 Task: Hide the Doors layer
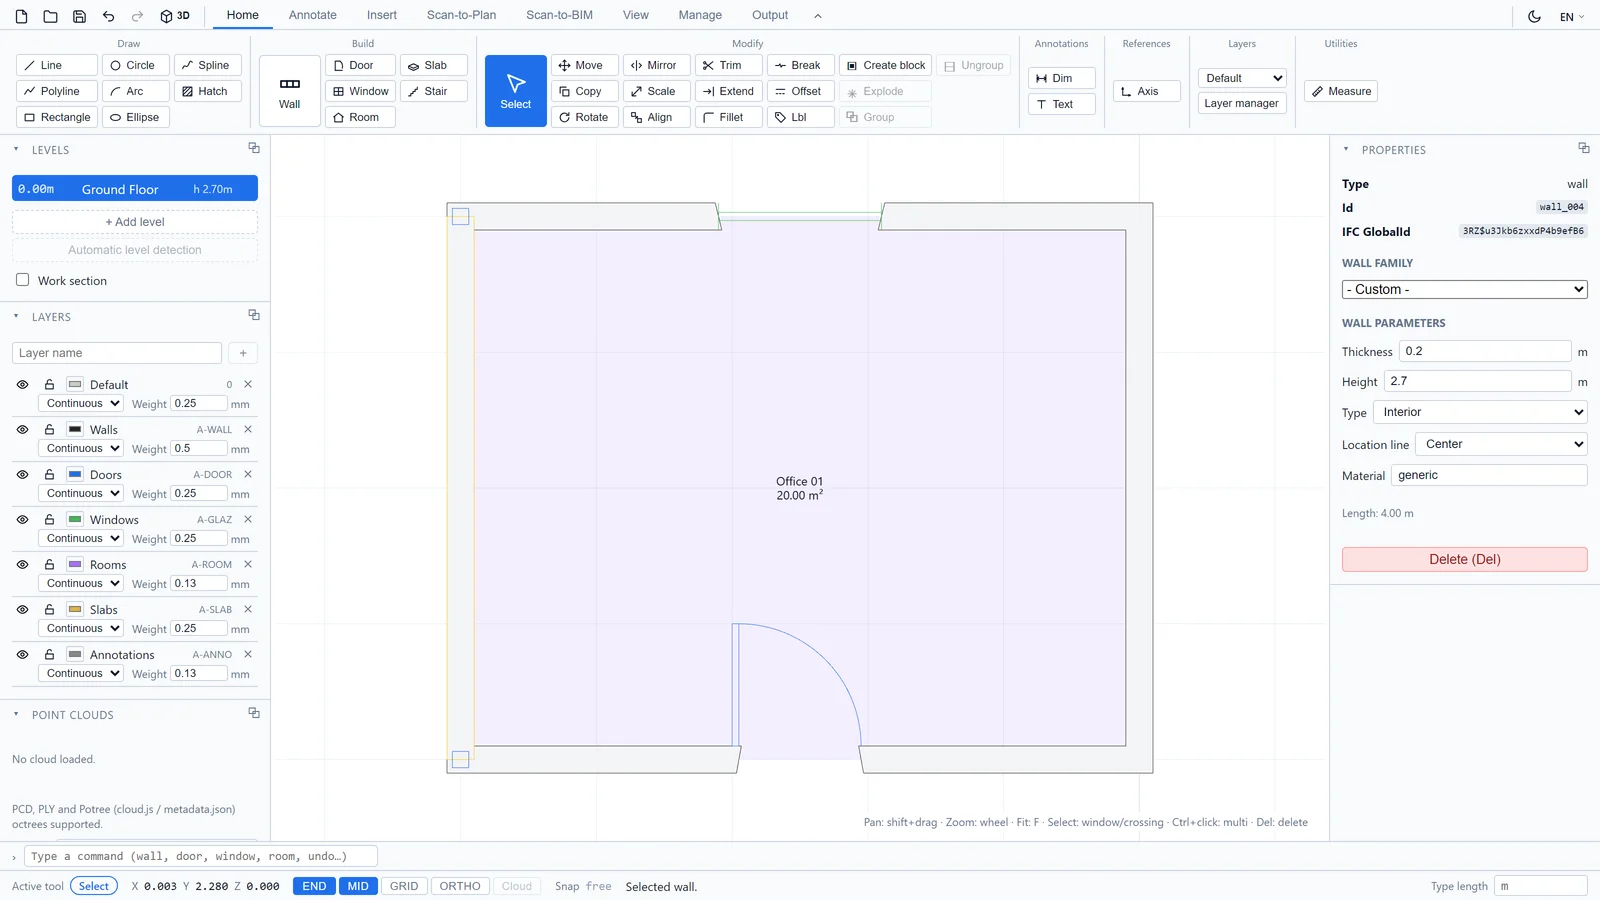[x=22, y=474]
